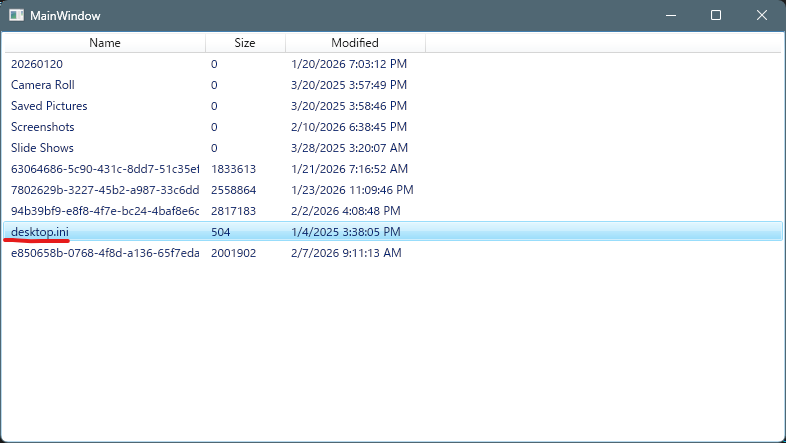Select the file starting with 7802629b-3227
The width and height of the screenshot is (786, 443).
click(x=104, y=190)
